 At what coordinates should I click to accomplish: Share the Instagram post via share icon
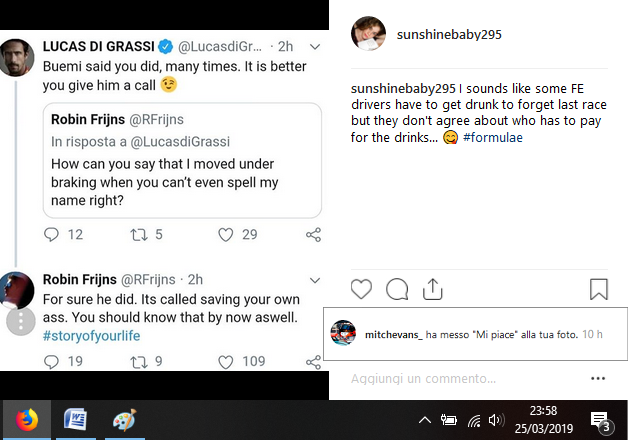[432, 289]
